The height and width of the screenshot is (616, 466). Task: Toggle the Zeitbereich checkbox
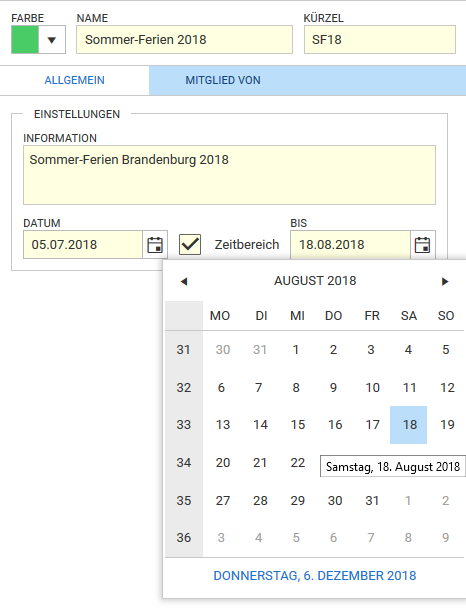(190, 245)
